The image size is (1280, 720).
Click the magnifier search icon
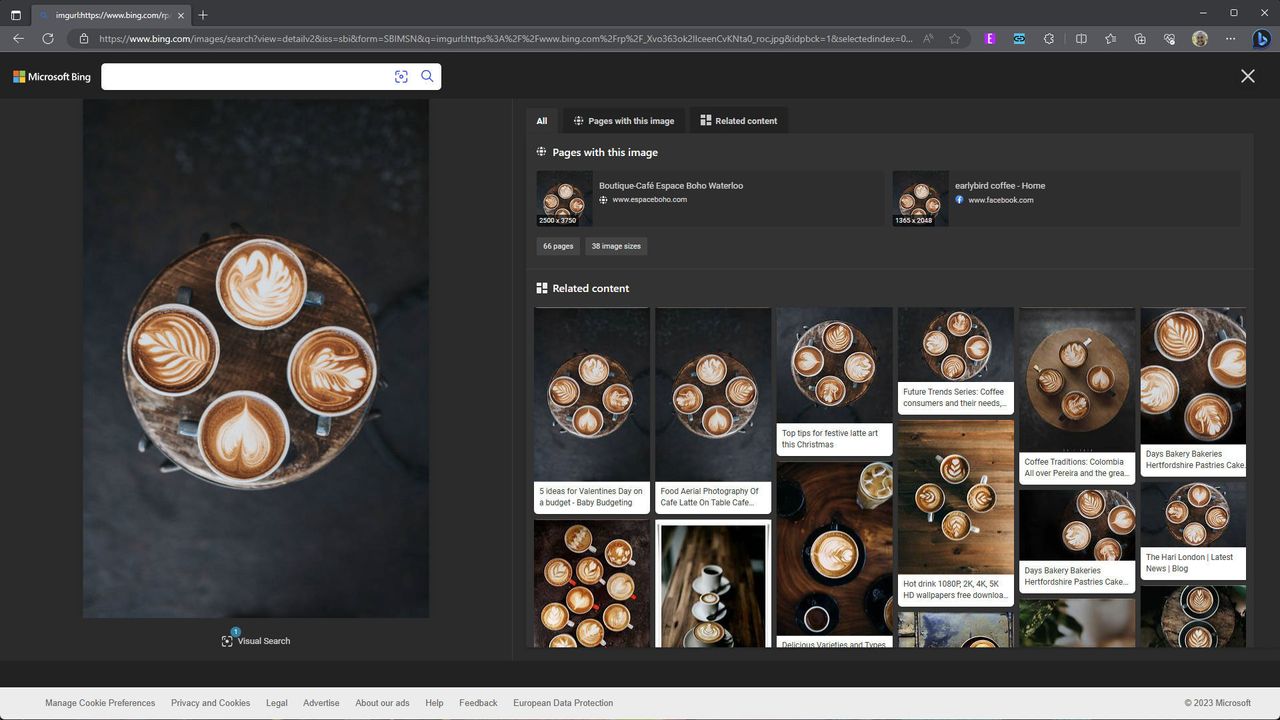pos(427,77)
